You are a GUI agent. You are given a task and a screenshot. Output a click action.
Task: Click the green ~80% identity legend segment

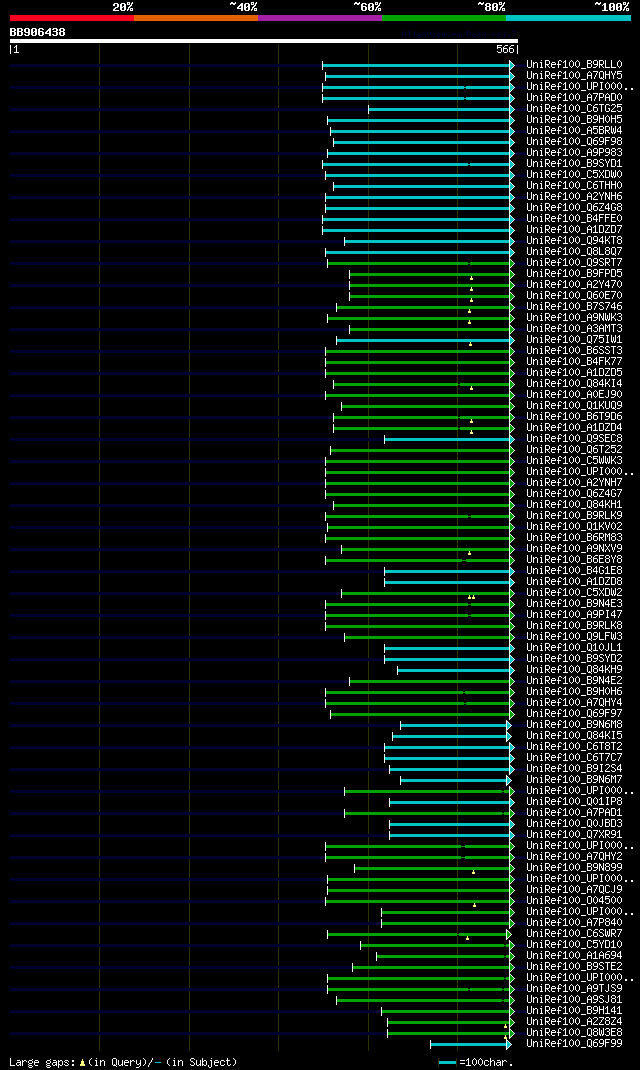pos(444,18)
